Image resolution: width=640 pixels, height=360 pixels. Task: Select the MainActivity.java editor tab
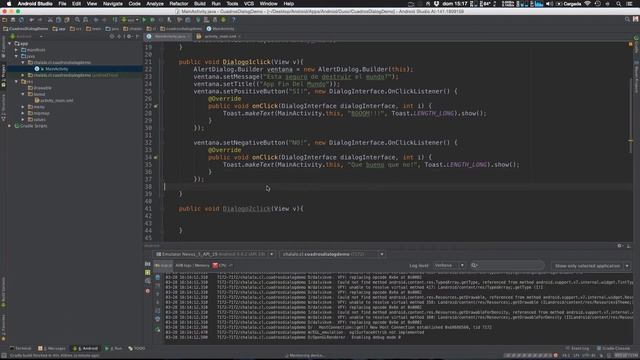tap(169, 36)
